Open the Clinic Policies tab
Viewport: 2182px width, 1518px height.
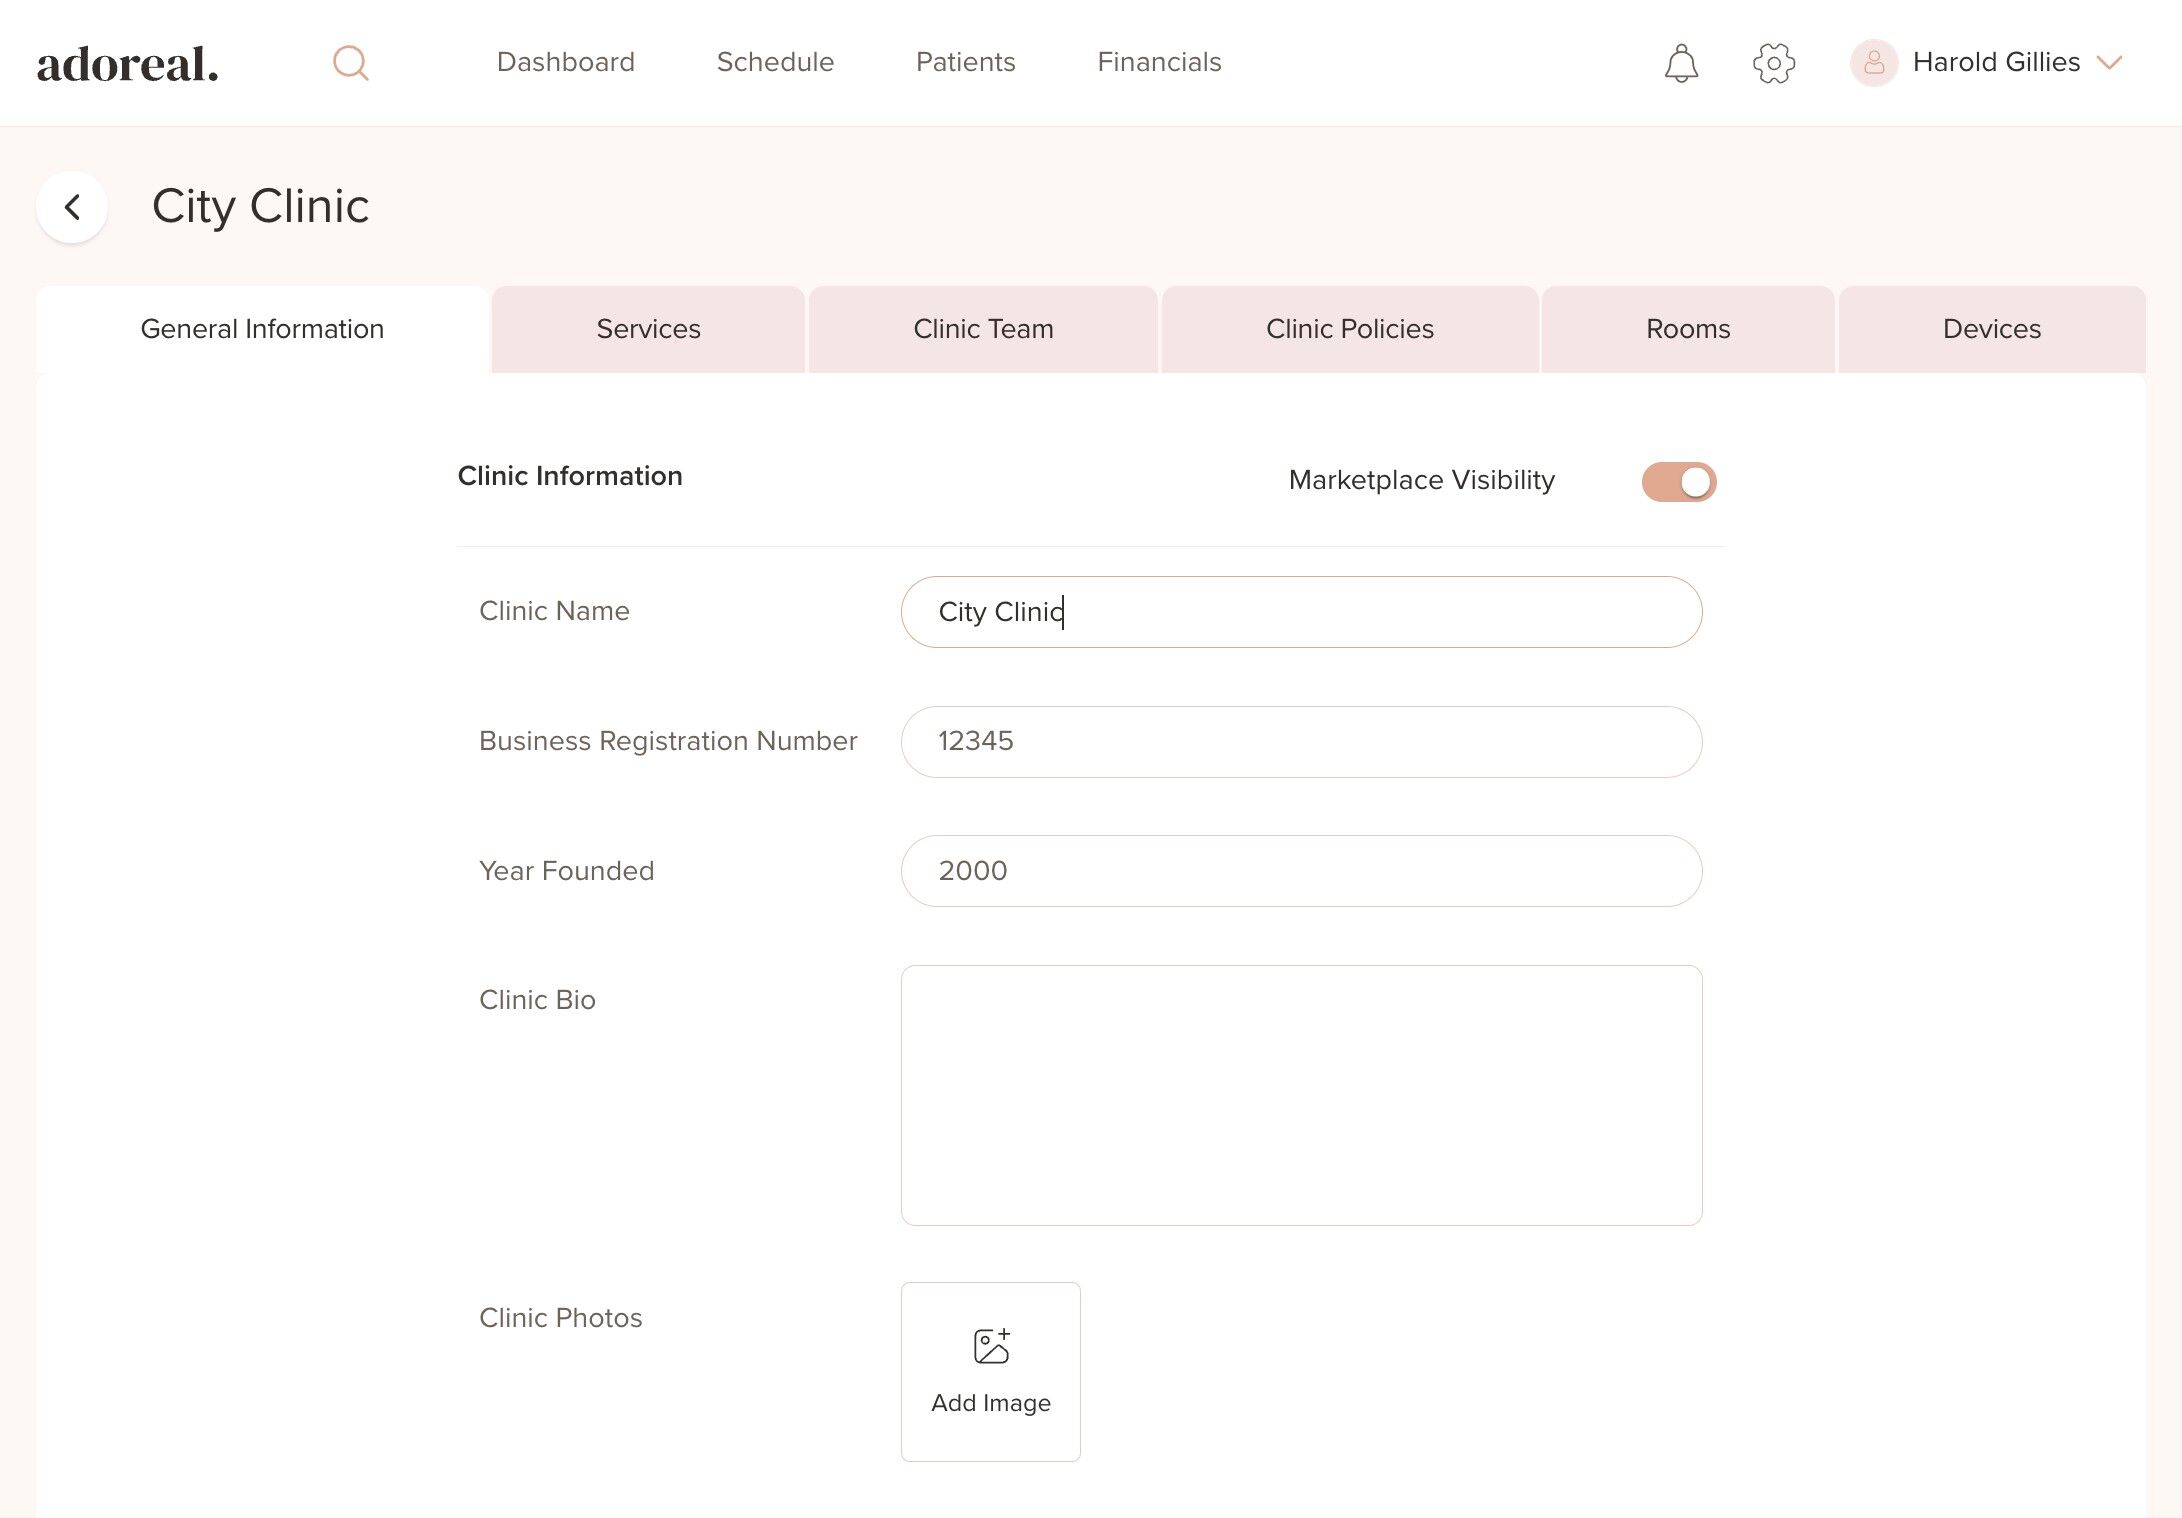[x=1349, y=329]
